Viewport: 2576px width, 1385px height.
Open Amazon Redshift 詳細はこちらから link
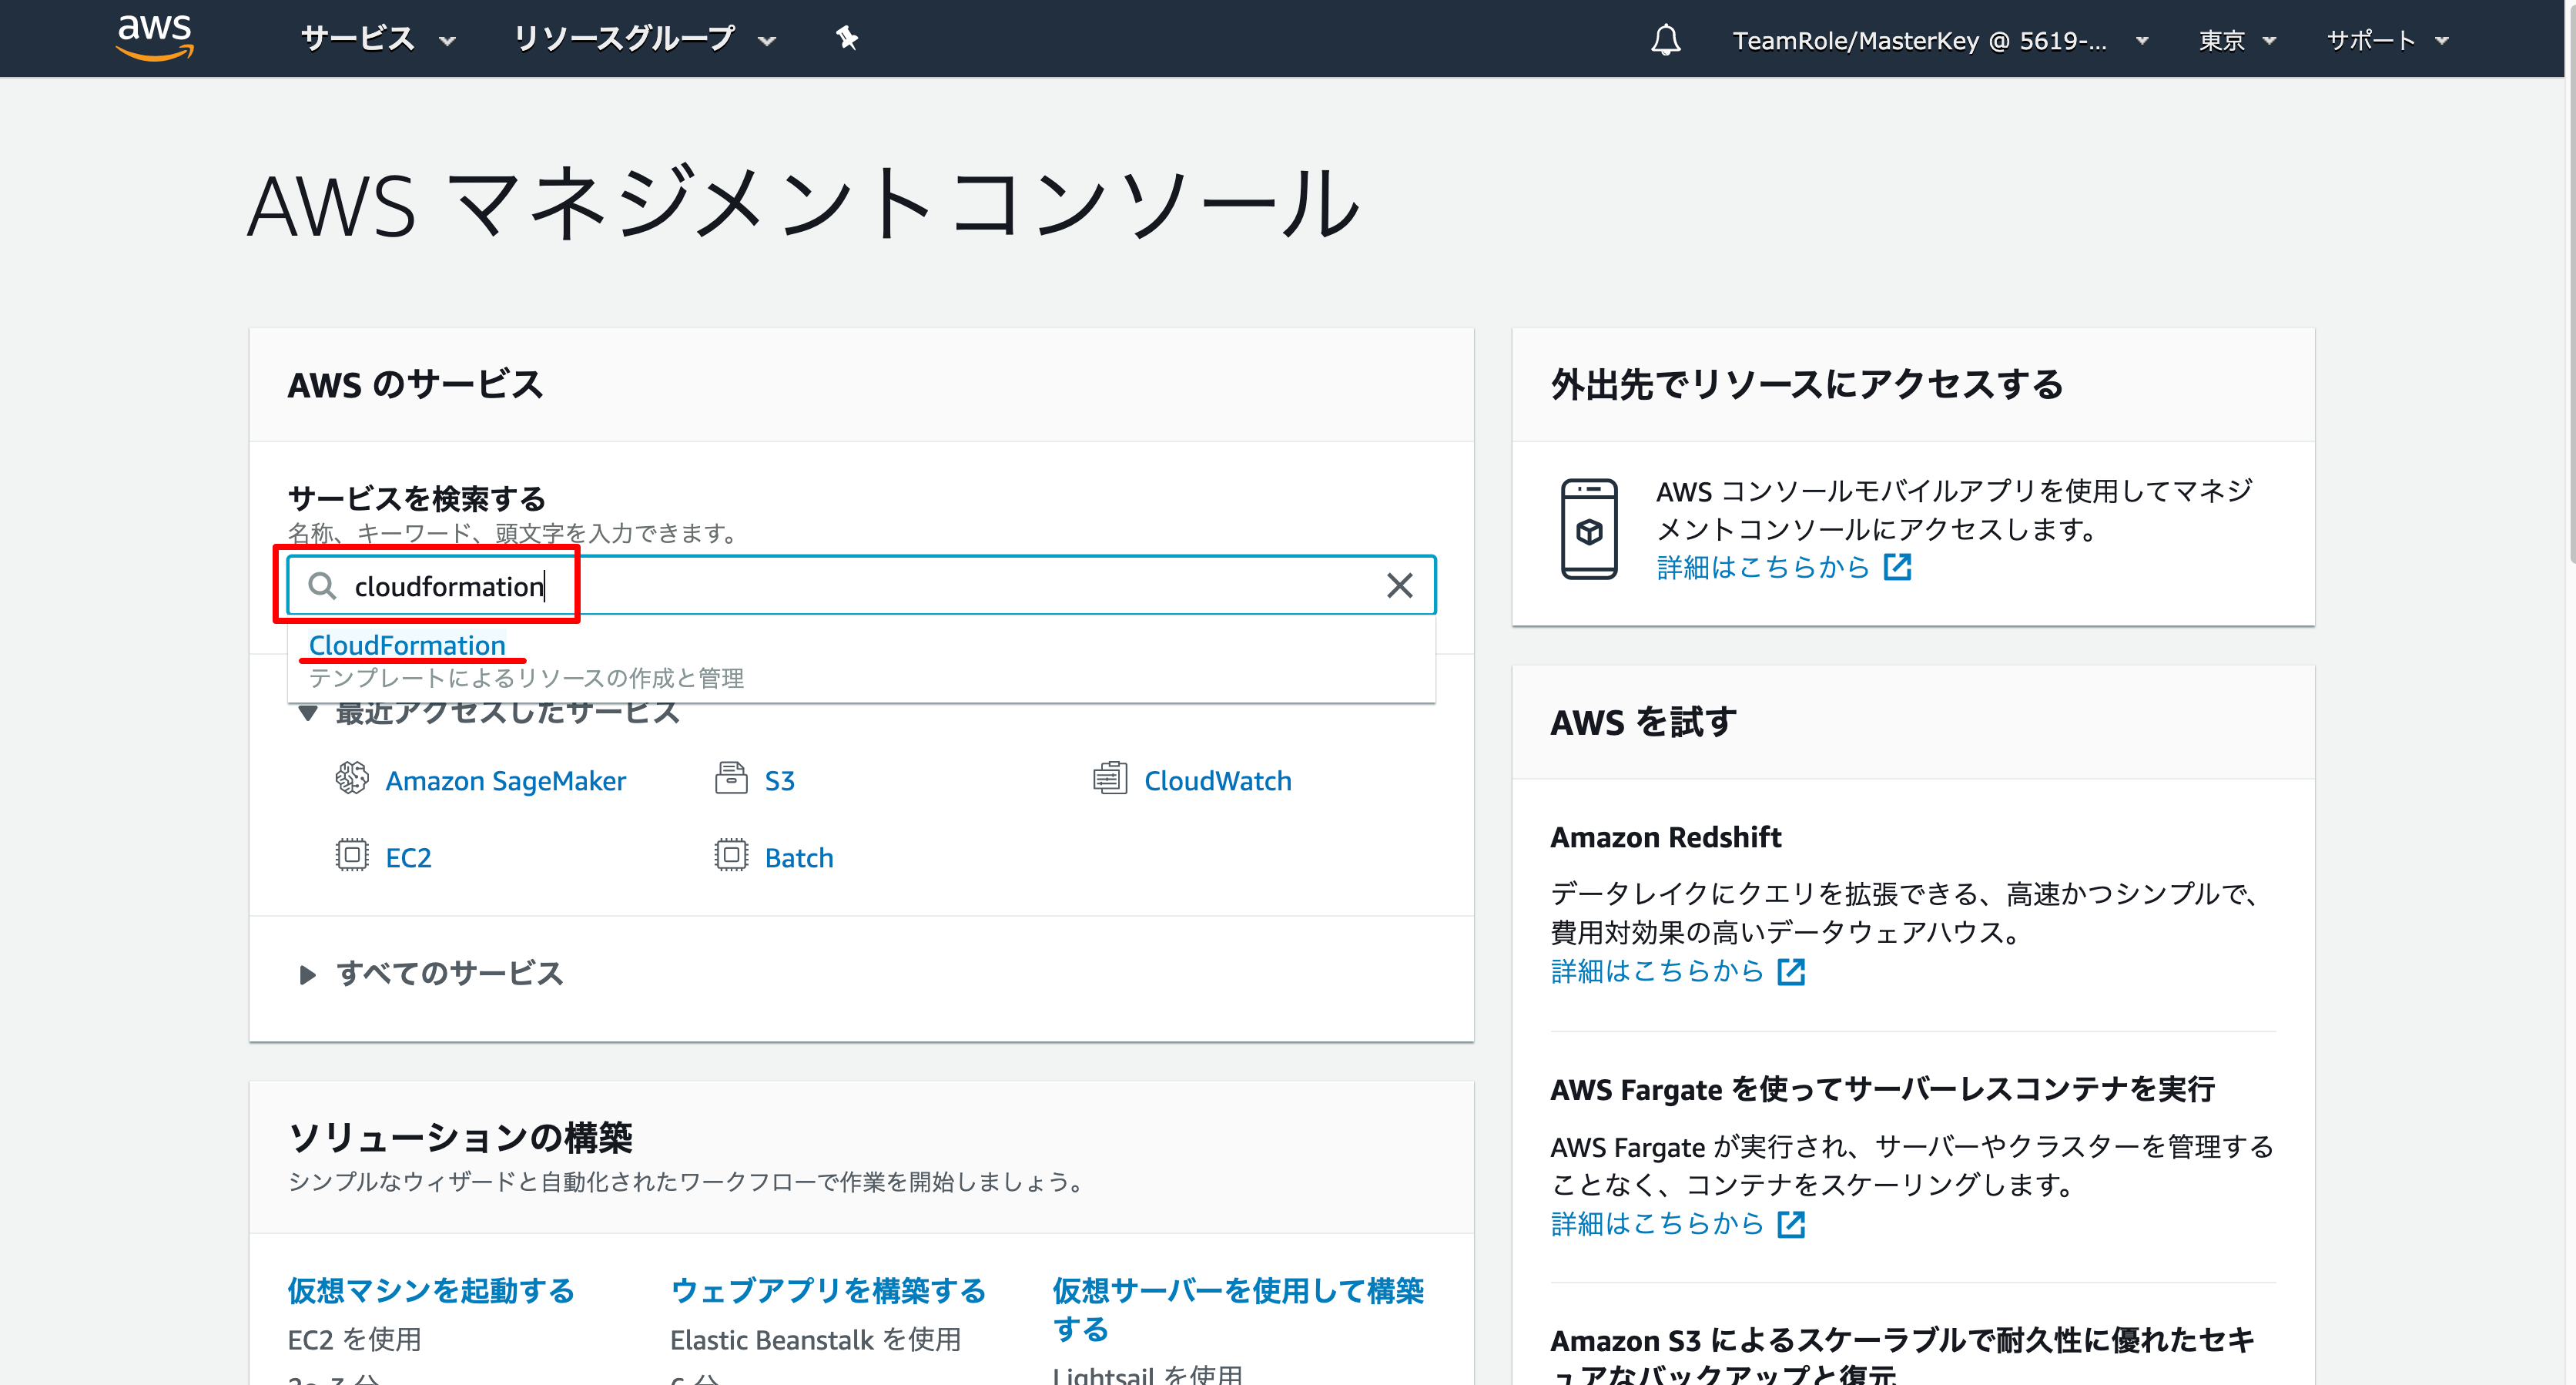pyautogui.click(x=1678, y=971)
